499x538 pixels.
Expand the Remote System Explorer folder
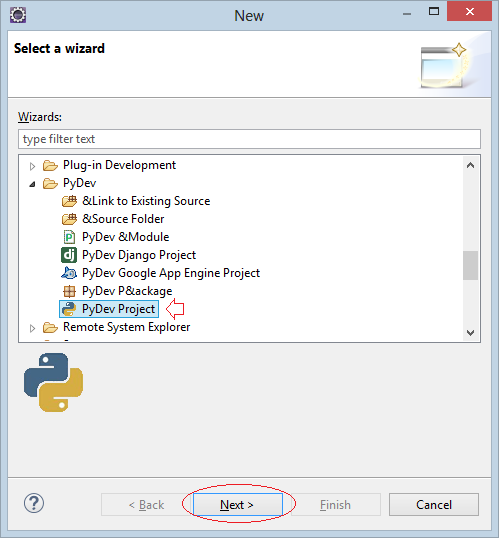tap(32, 328)
